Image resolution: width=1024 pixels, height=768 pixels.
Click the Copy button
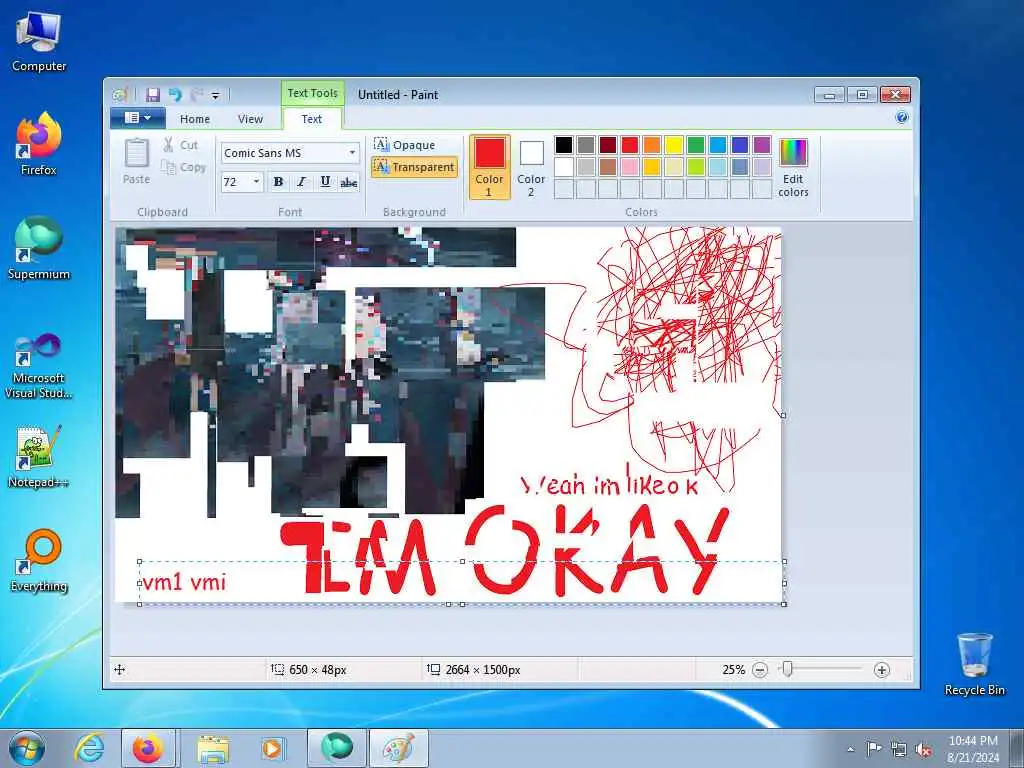[184, 168]
